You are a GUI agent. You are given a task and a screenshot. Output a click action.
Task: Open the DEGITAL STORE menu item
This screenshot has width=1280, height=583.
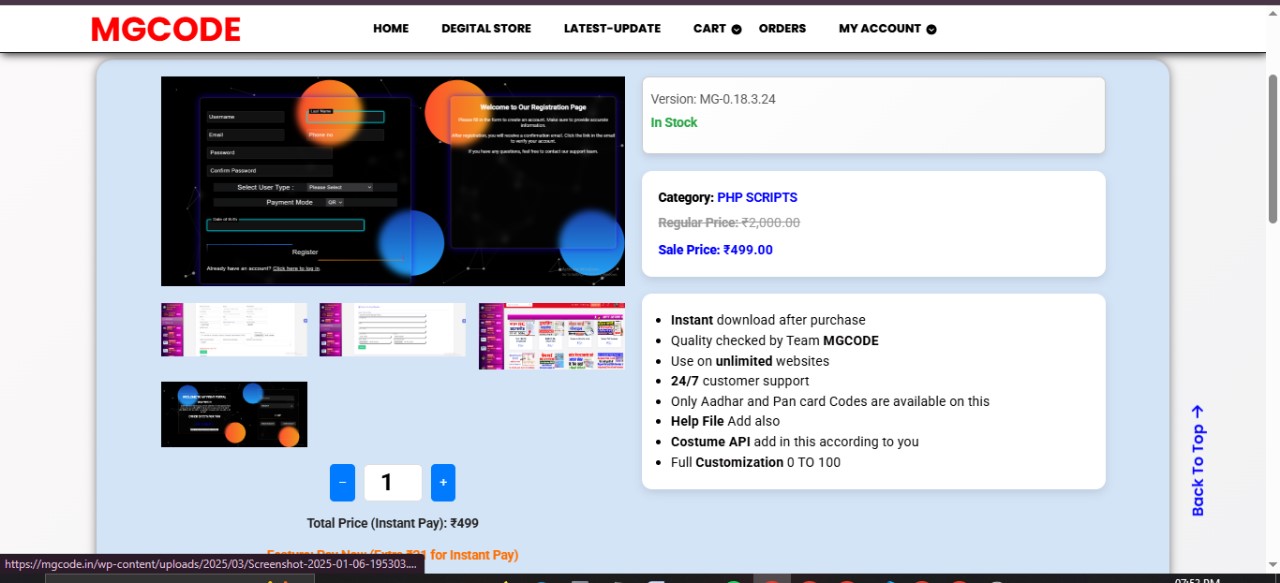(x=486, y=28)
